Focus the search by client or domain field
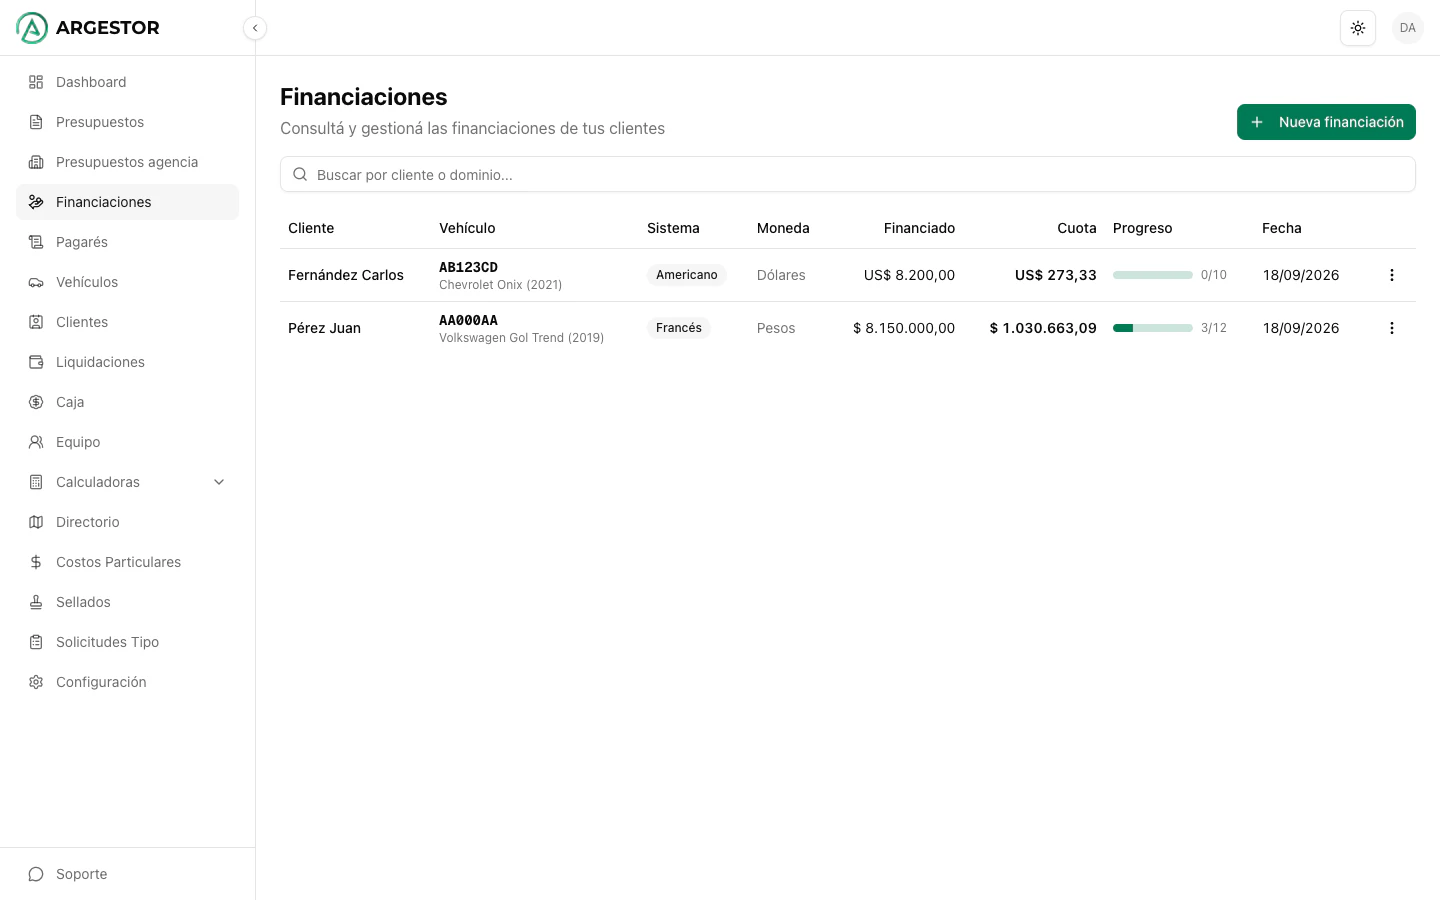This screenshot has width=1440, height=900. (x=848, y=174)
